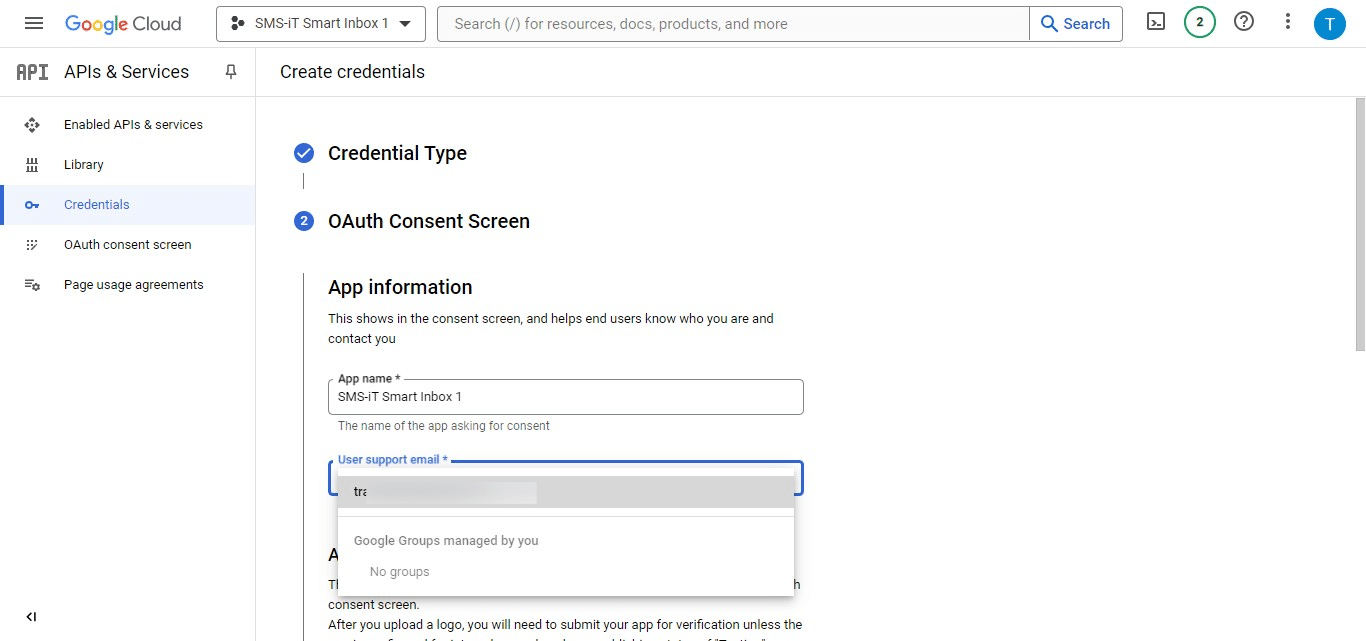Activate the Cloud Shell terminal

1155,22
